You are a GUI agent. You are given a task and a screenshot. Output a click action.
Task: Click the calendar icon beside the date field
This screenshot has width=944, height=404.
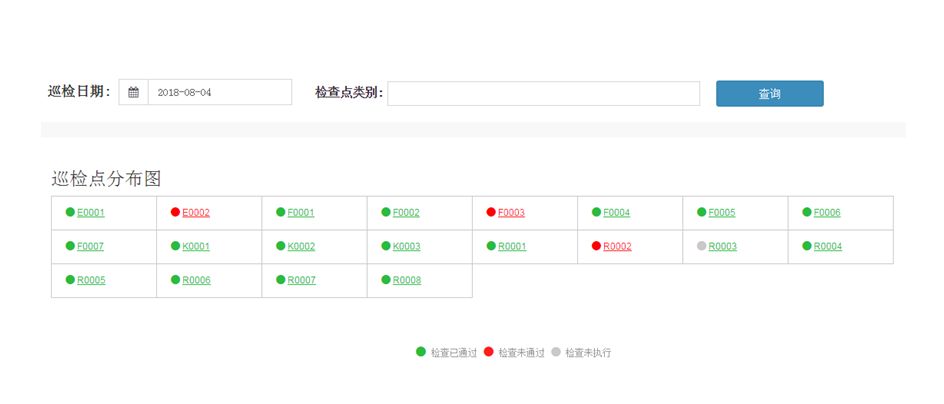(x=134, y=93)
